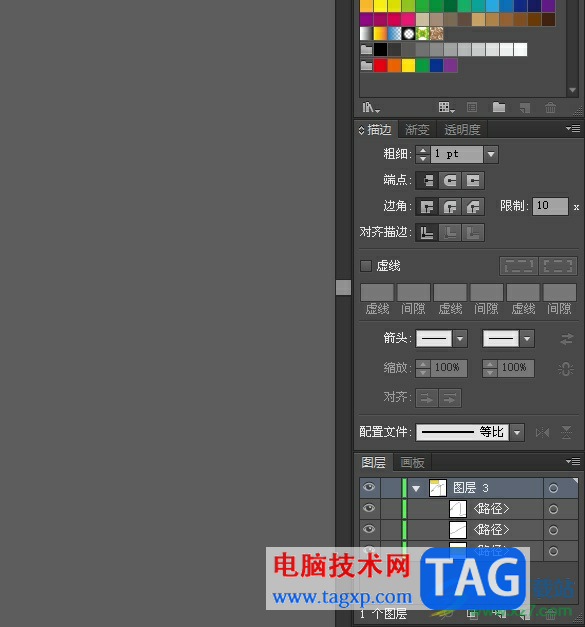Click the swatches panel scroll-down arrow

[x=573, y=90]
